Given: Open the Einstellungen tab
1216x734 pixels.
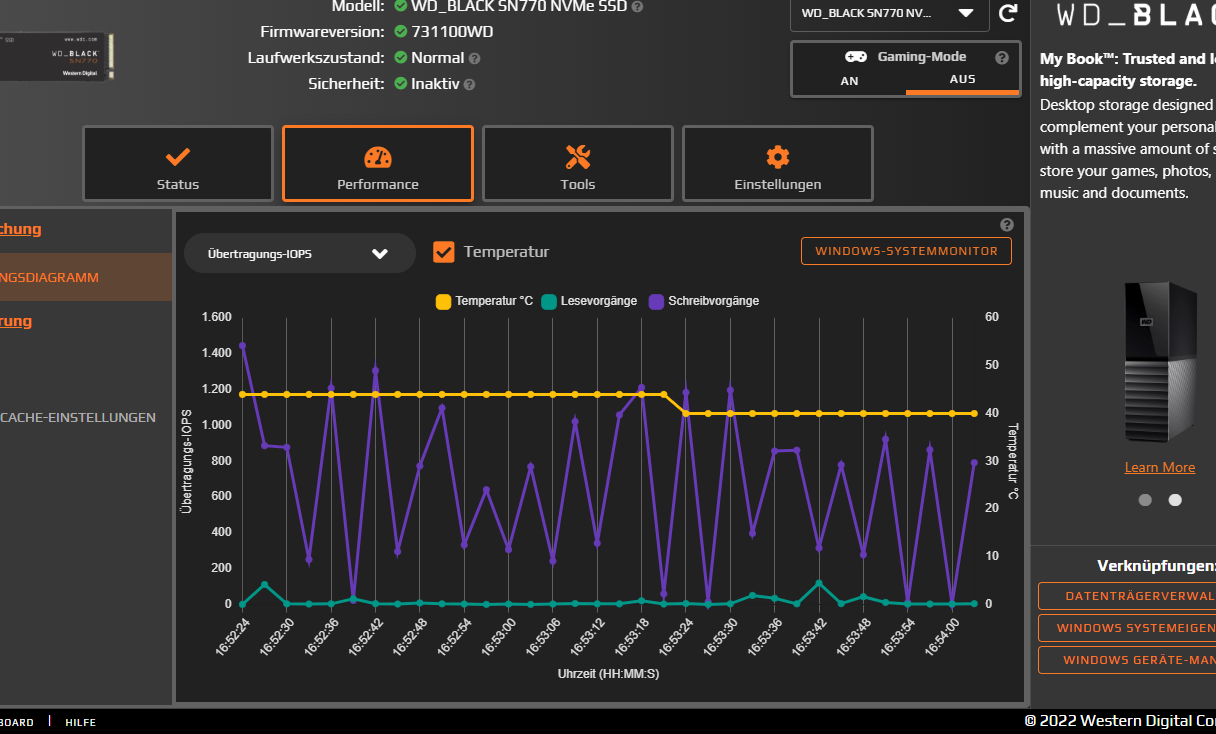Looking at the screenshot, I should click(x=778, y=163).
